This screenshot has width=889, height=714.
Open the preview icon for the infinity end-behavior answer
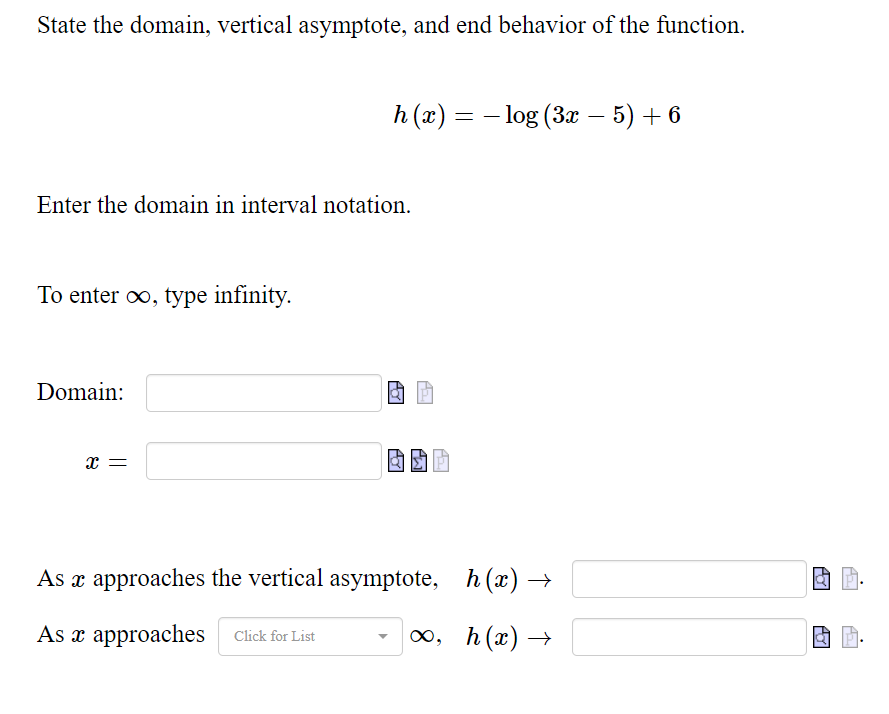click(821, 636)
